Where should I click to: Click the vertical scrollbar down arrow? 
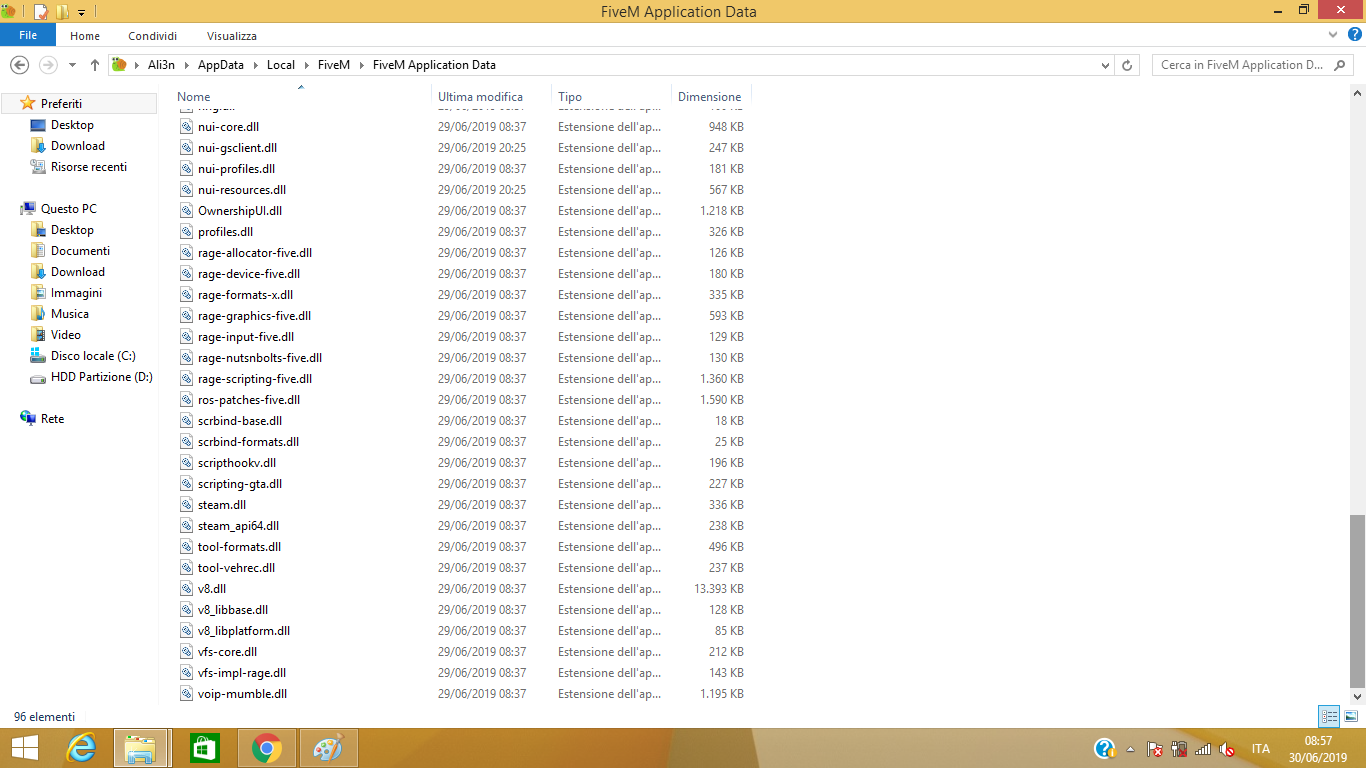click(x=1357, y=696)
